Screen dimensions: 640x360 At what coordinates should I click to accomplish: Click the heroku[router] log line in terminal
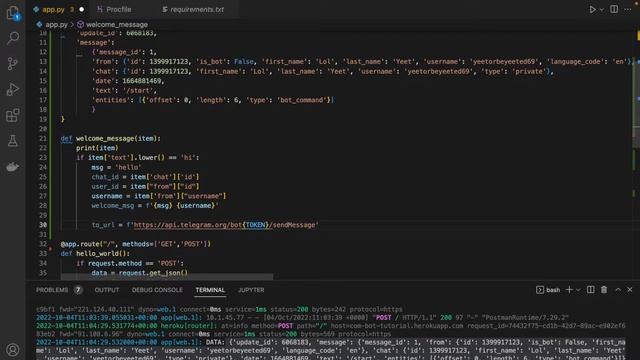point(331,326)
